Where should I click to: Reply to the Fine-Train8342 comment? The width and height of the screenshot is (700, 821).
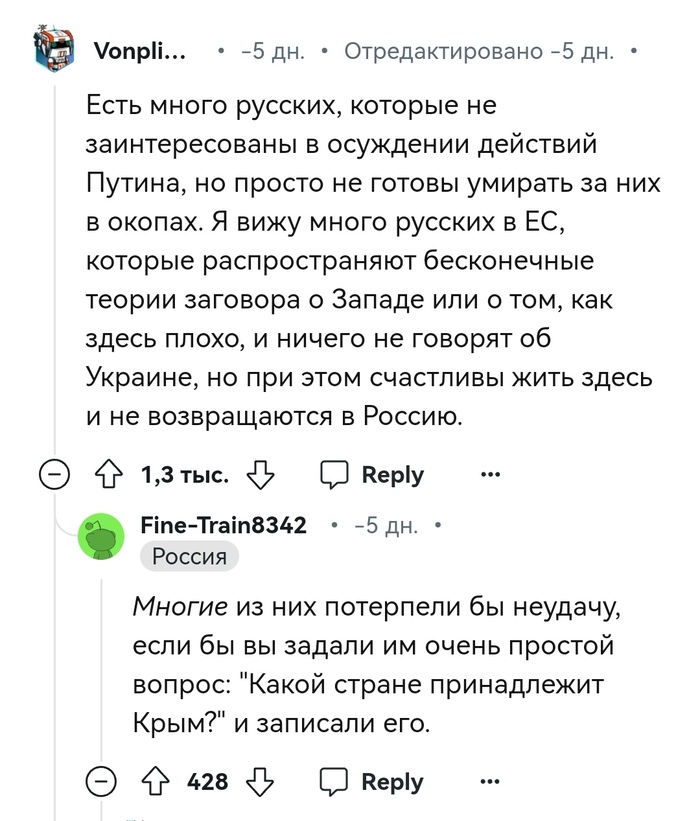click(372, 781)
